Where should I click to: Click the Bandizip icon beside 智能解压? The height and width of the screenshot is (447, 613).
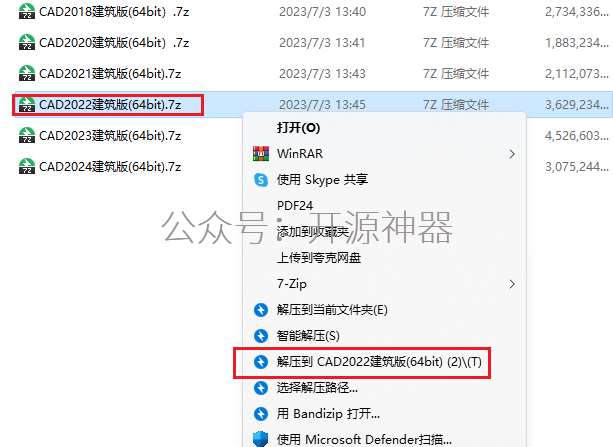coord(261,336)
